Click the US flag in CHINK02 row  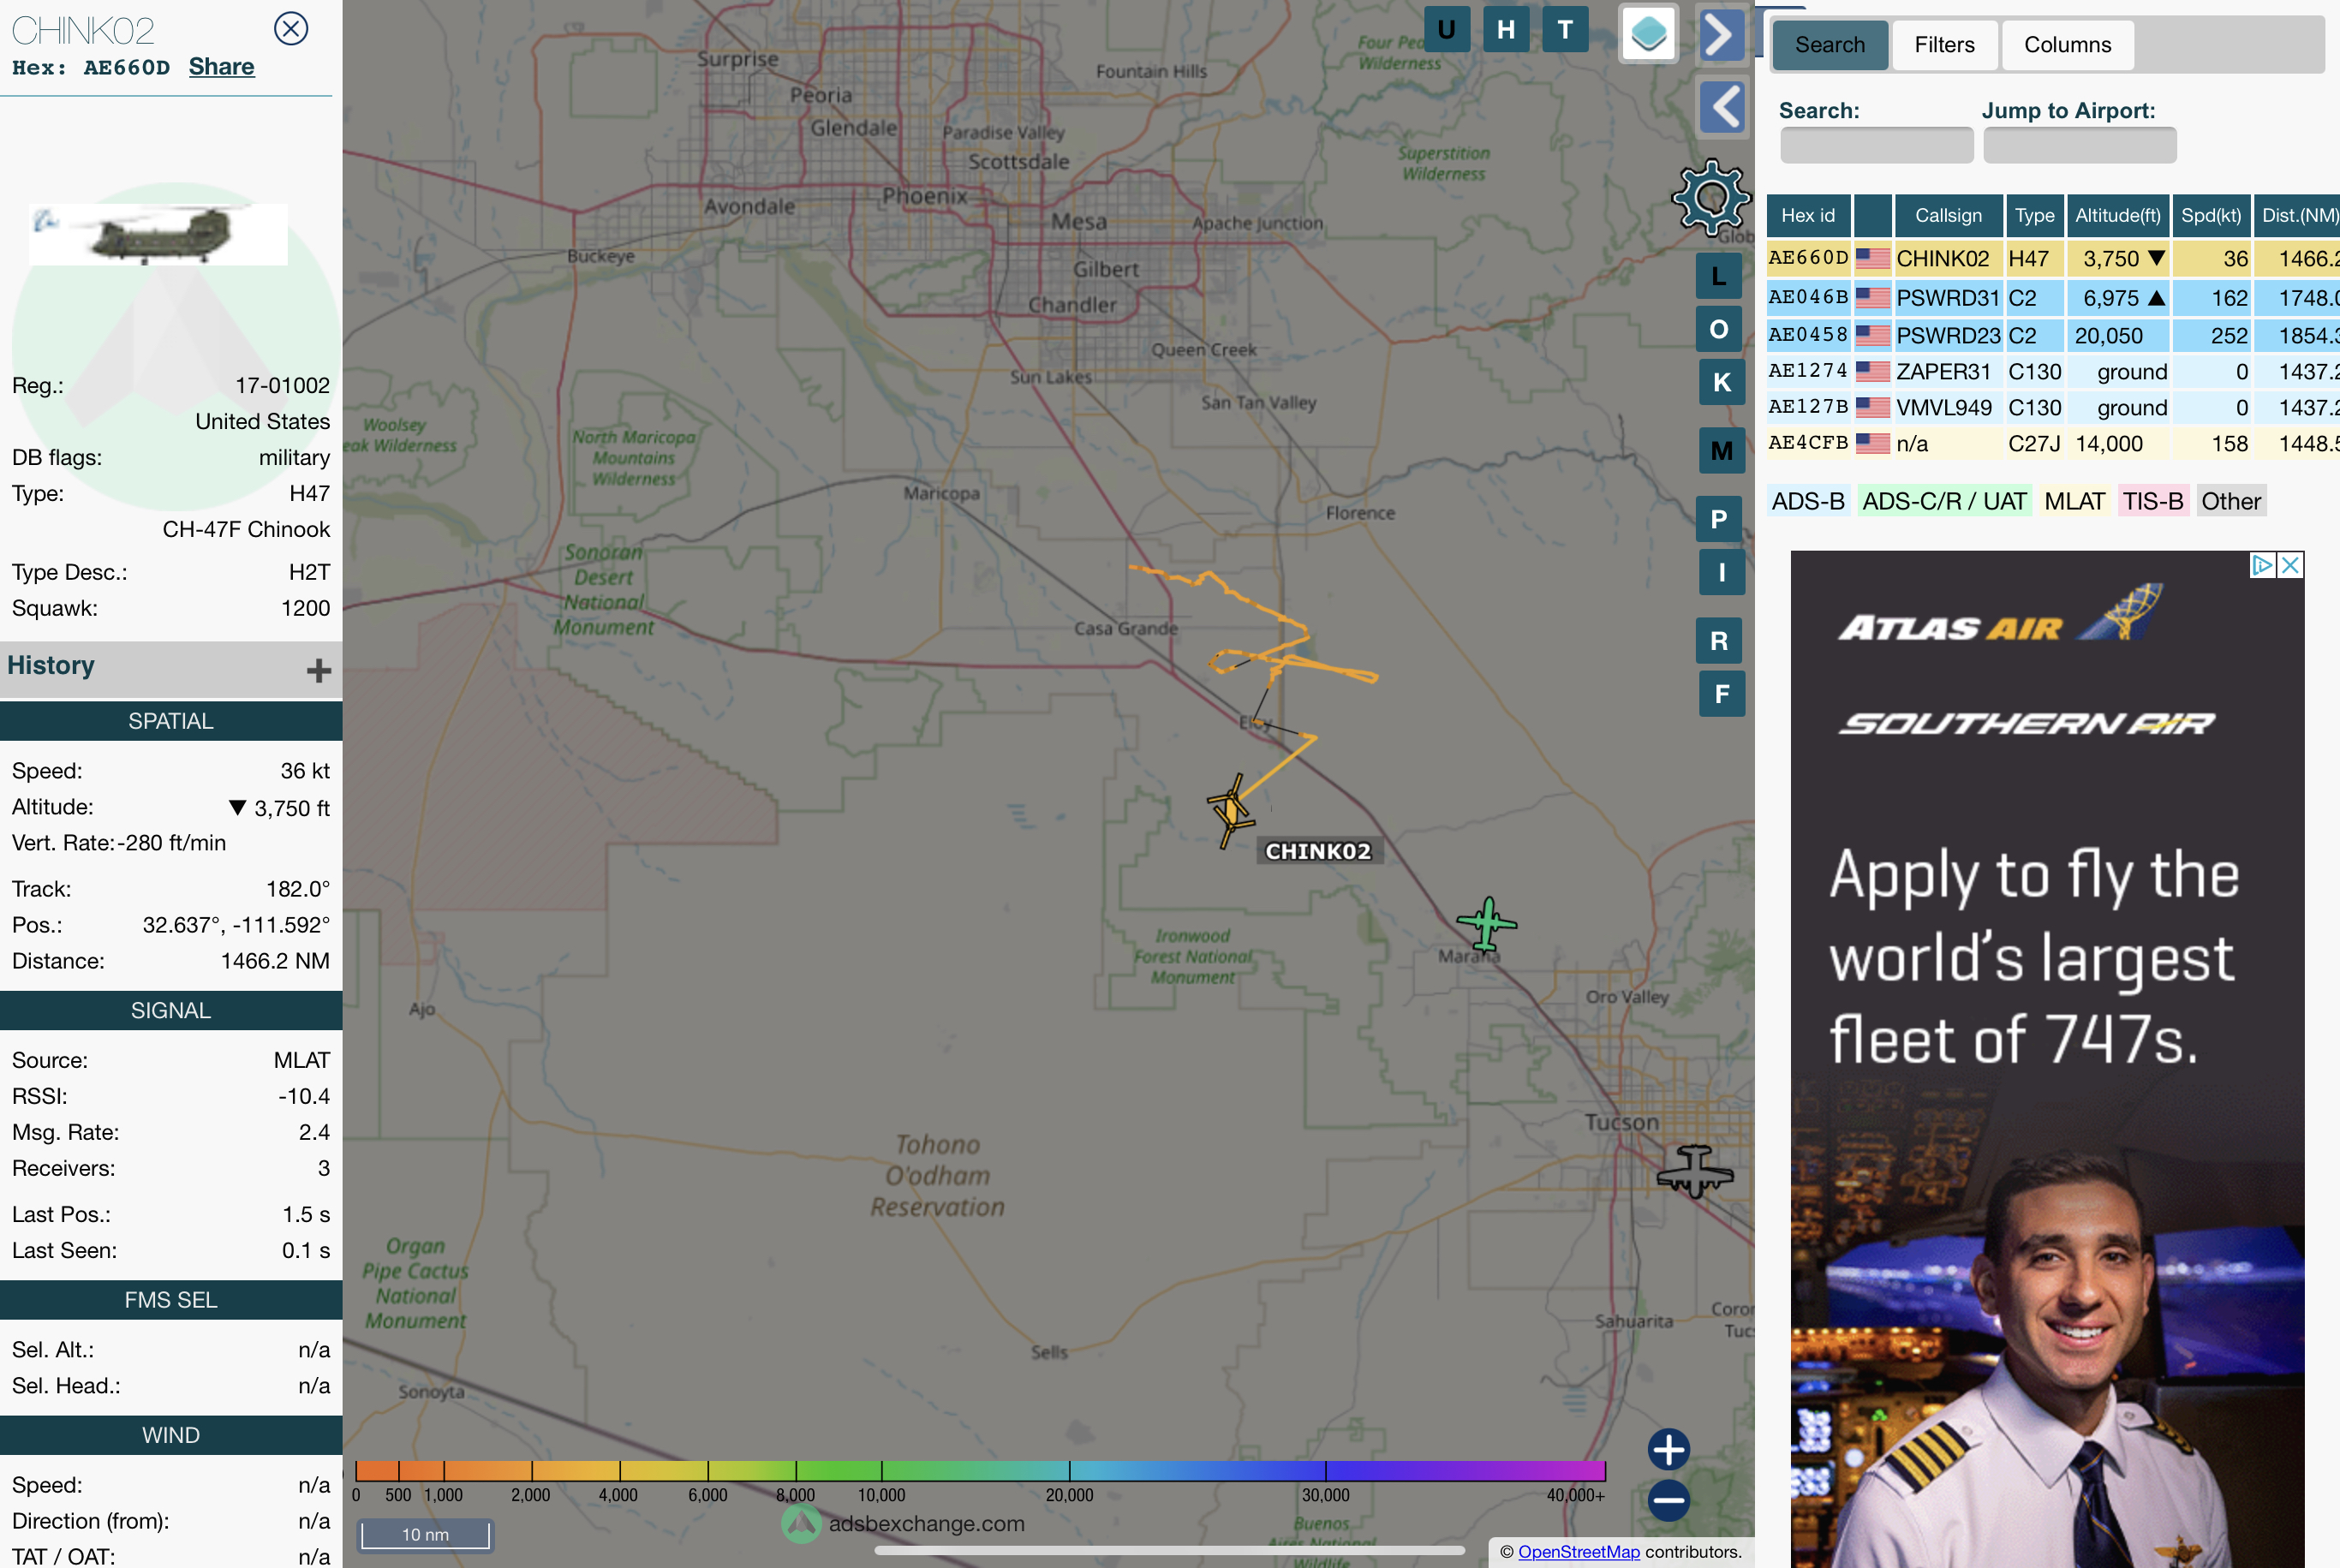tap(1872, 258)
